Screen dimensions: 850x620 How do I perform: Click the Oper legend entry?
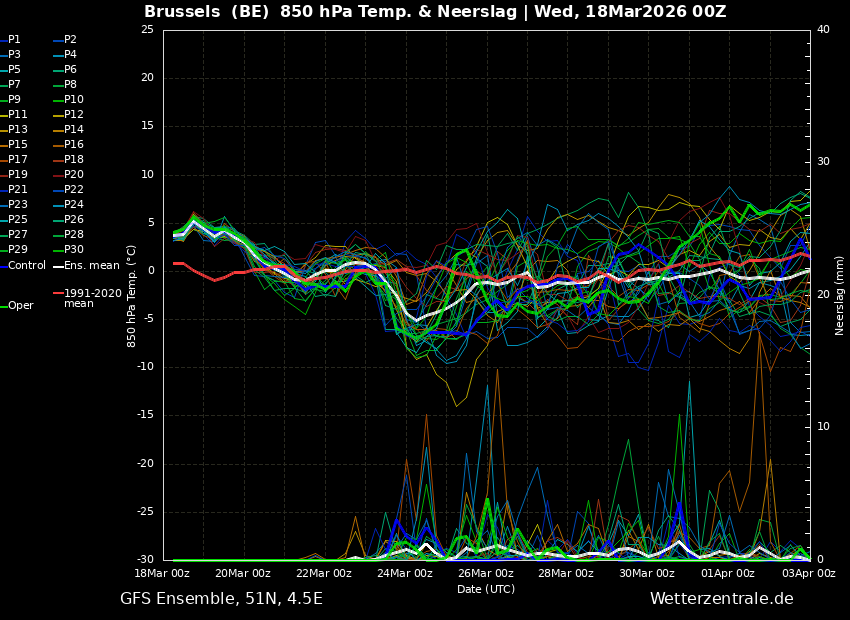point(20,306)
